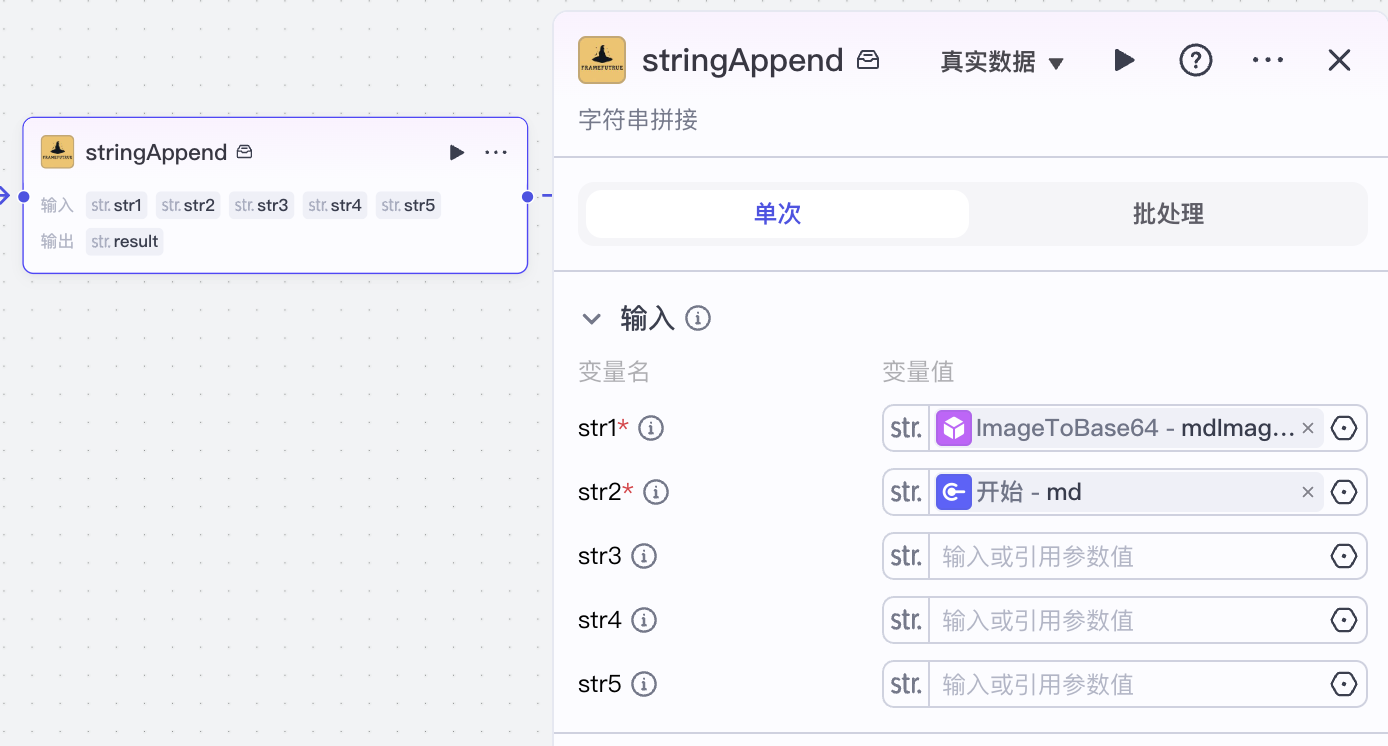Screen dimensions: 1388x746
Task: Run the stringAppend node from the panel header
Action: click(1124, 60)
